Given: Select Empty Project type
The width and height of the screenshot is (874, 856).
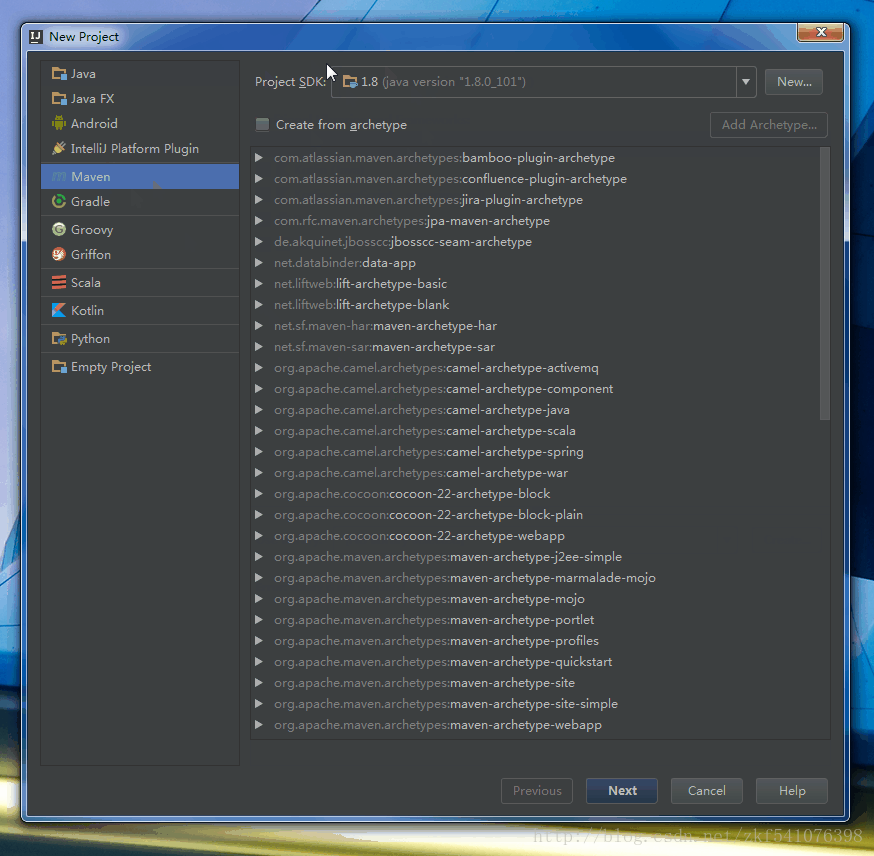Looking at the screenshot, I should pos(140,366).
